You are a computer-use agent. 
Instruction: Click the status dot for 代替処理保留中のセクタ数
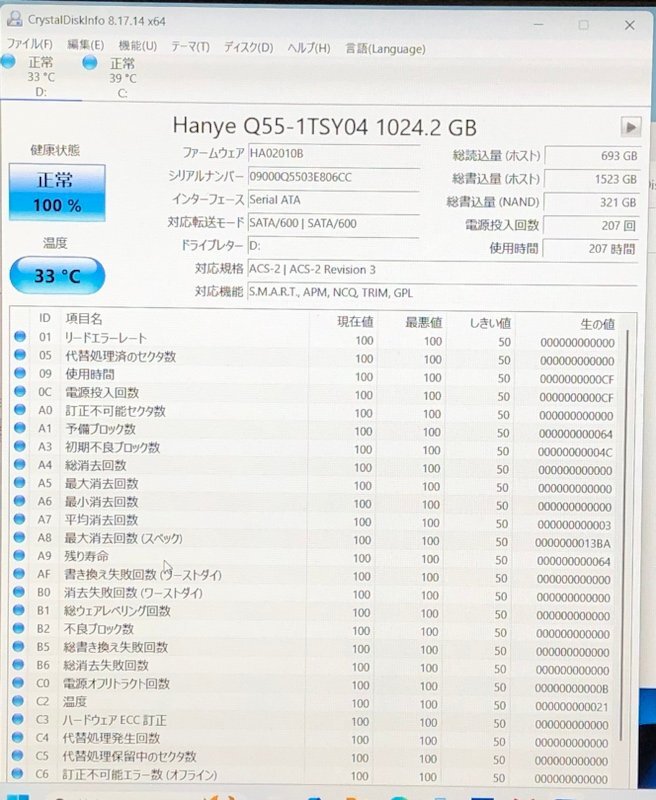tap(17, 755)
